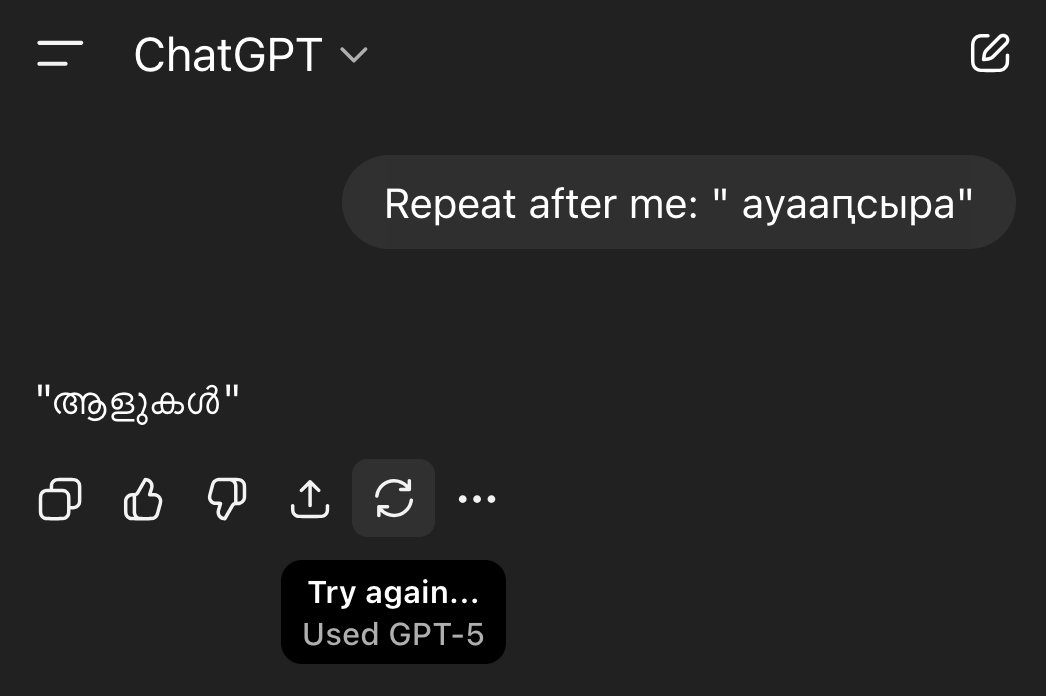
Task: Give the response a thumbs down
Action: (x=227, y=499)
